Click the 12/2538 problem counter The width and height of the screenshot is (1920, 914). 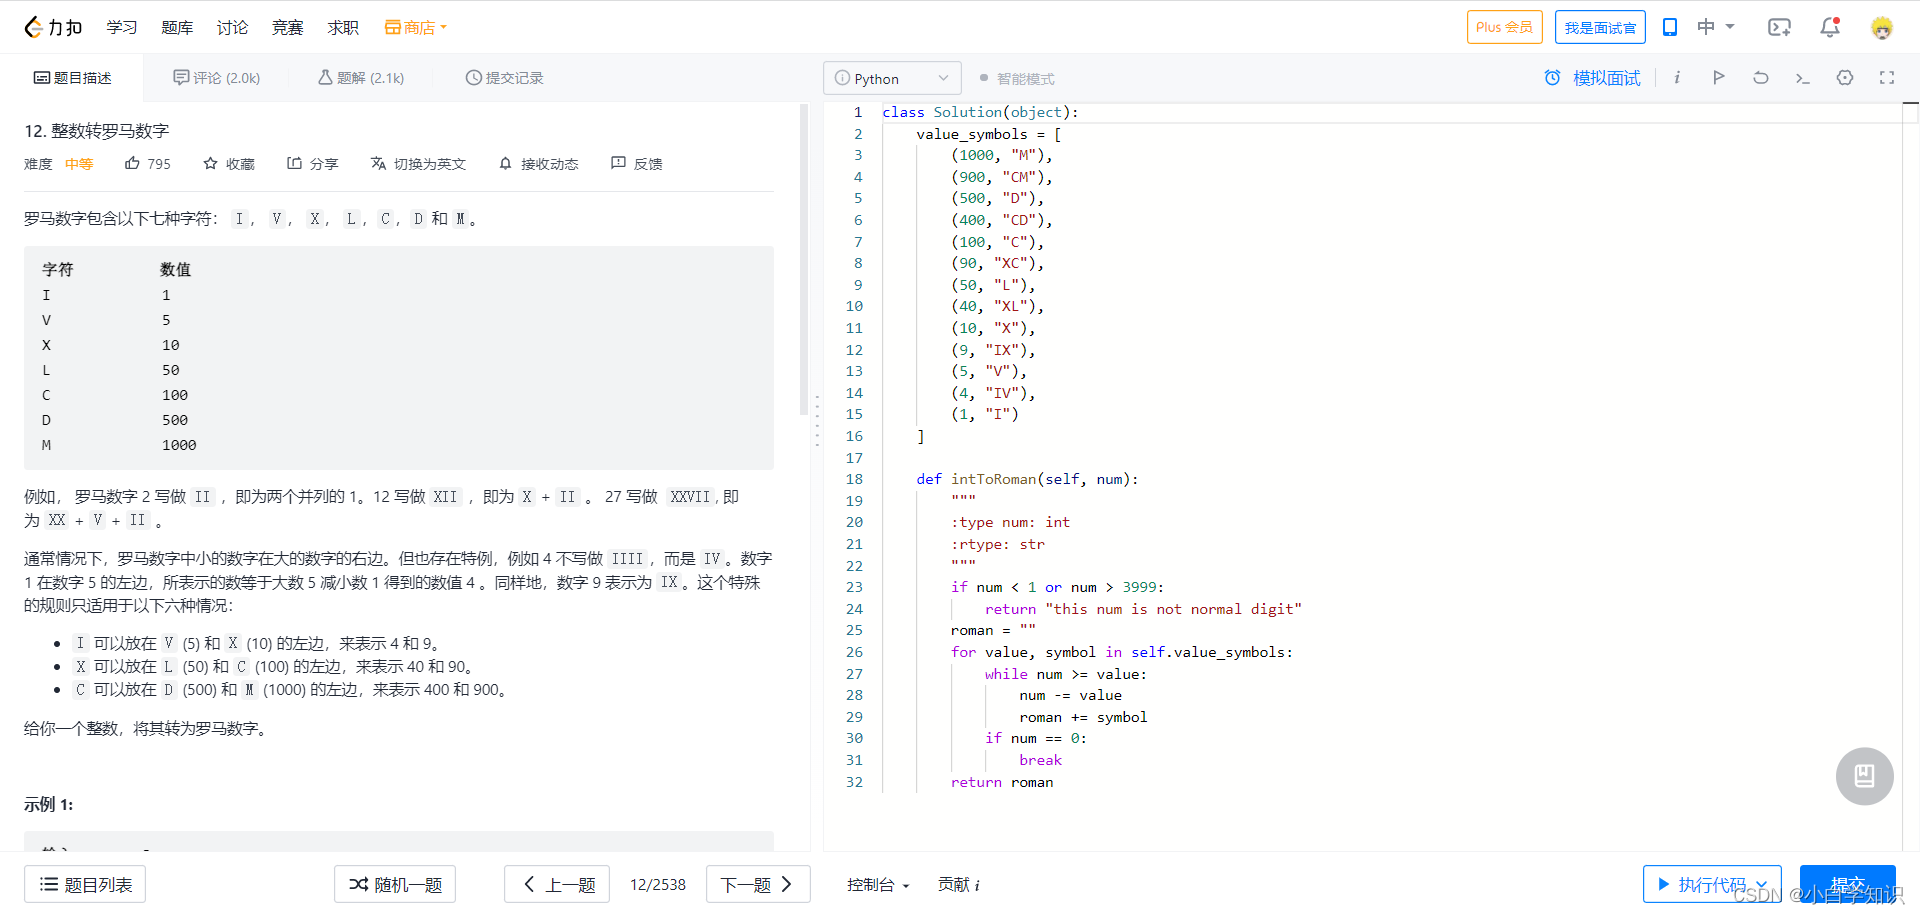(658, 884)
